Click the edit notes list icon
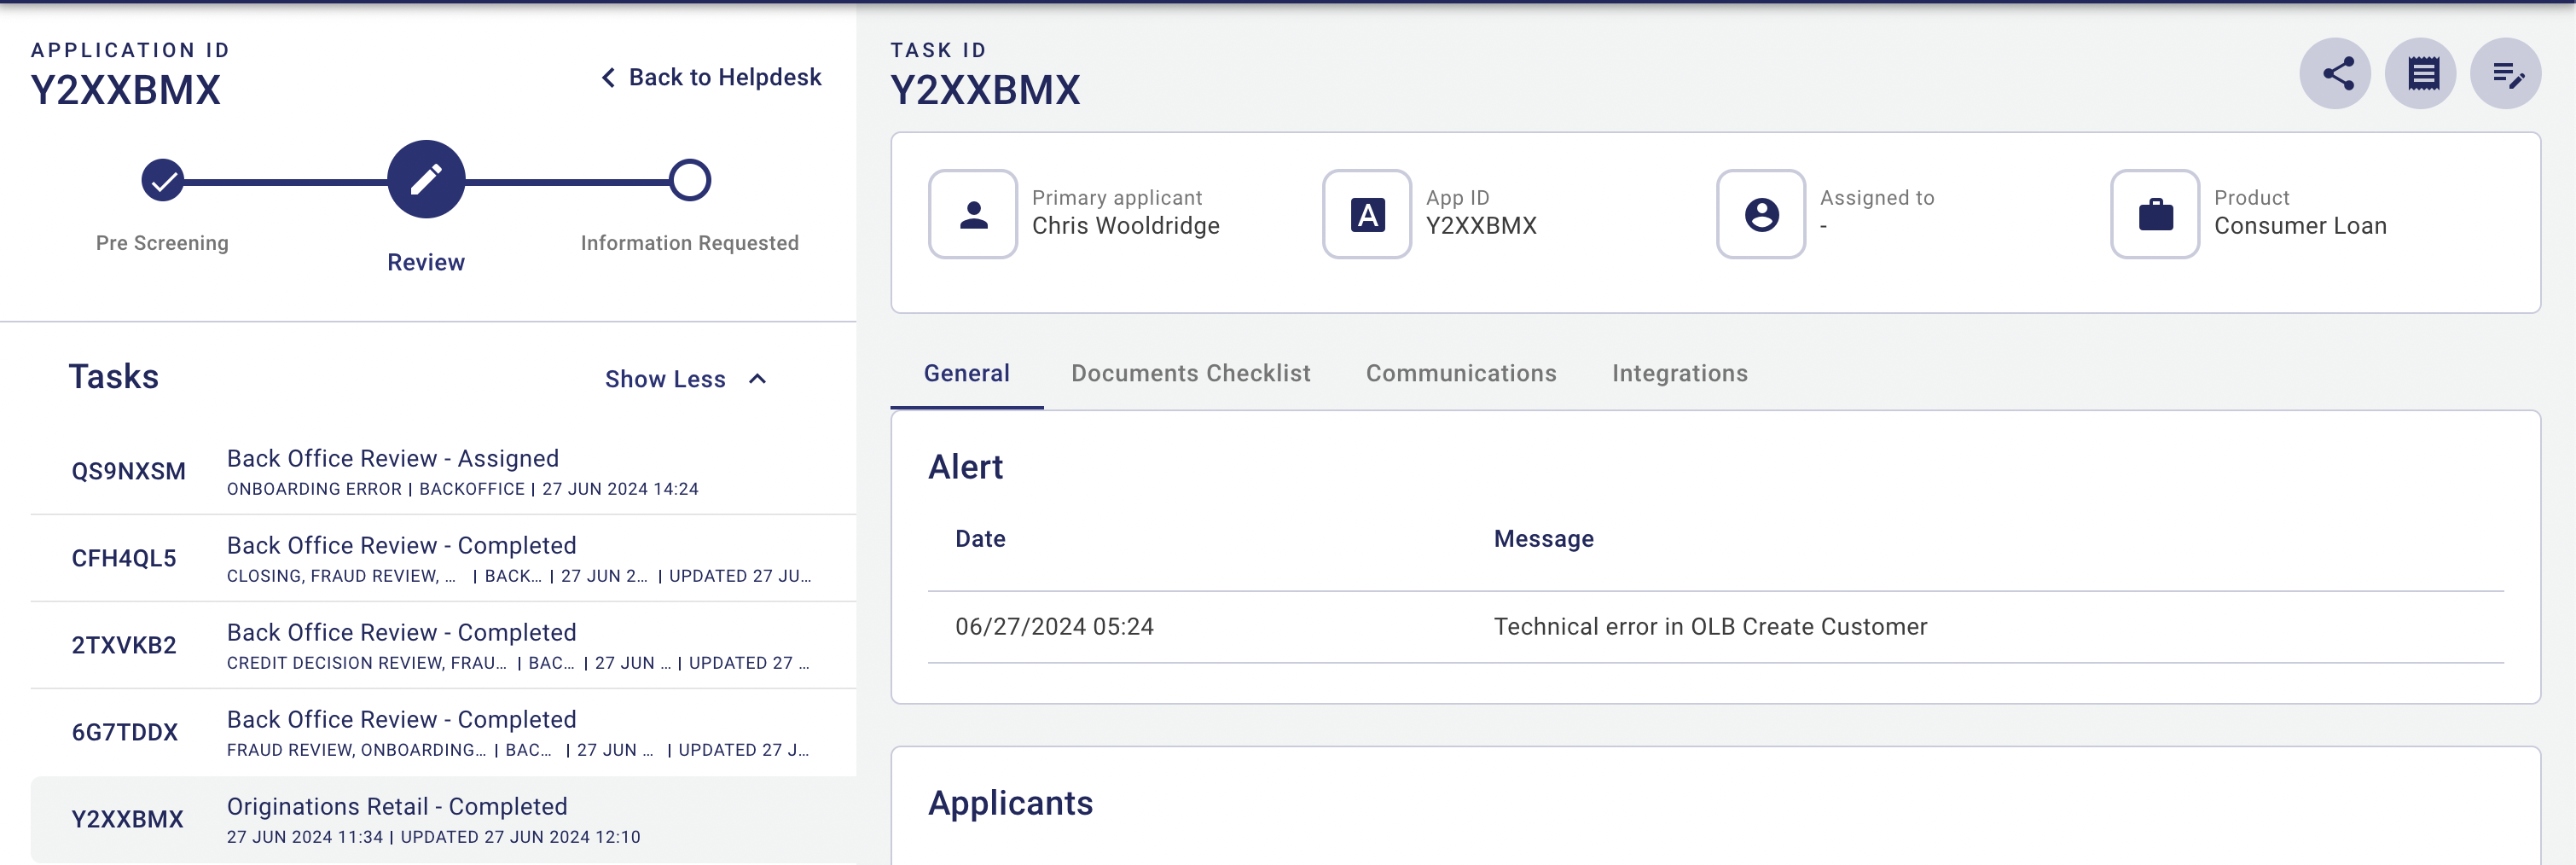The image size is (2576, 865). (x=2506, y=74)
